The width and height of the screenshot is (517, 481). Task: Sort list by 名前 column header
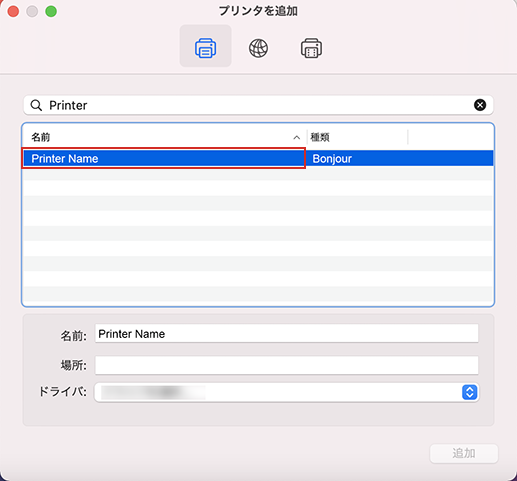coord(164,137)
